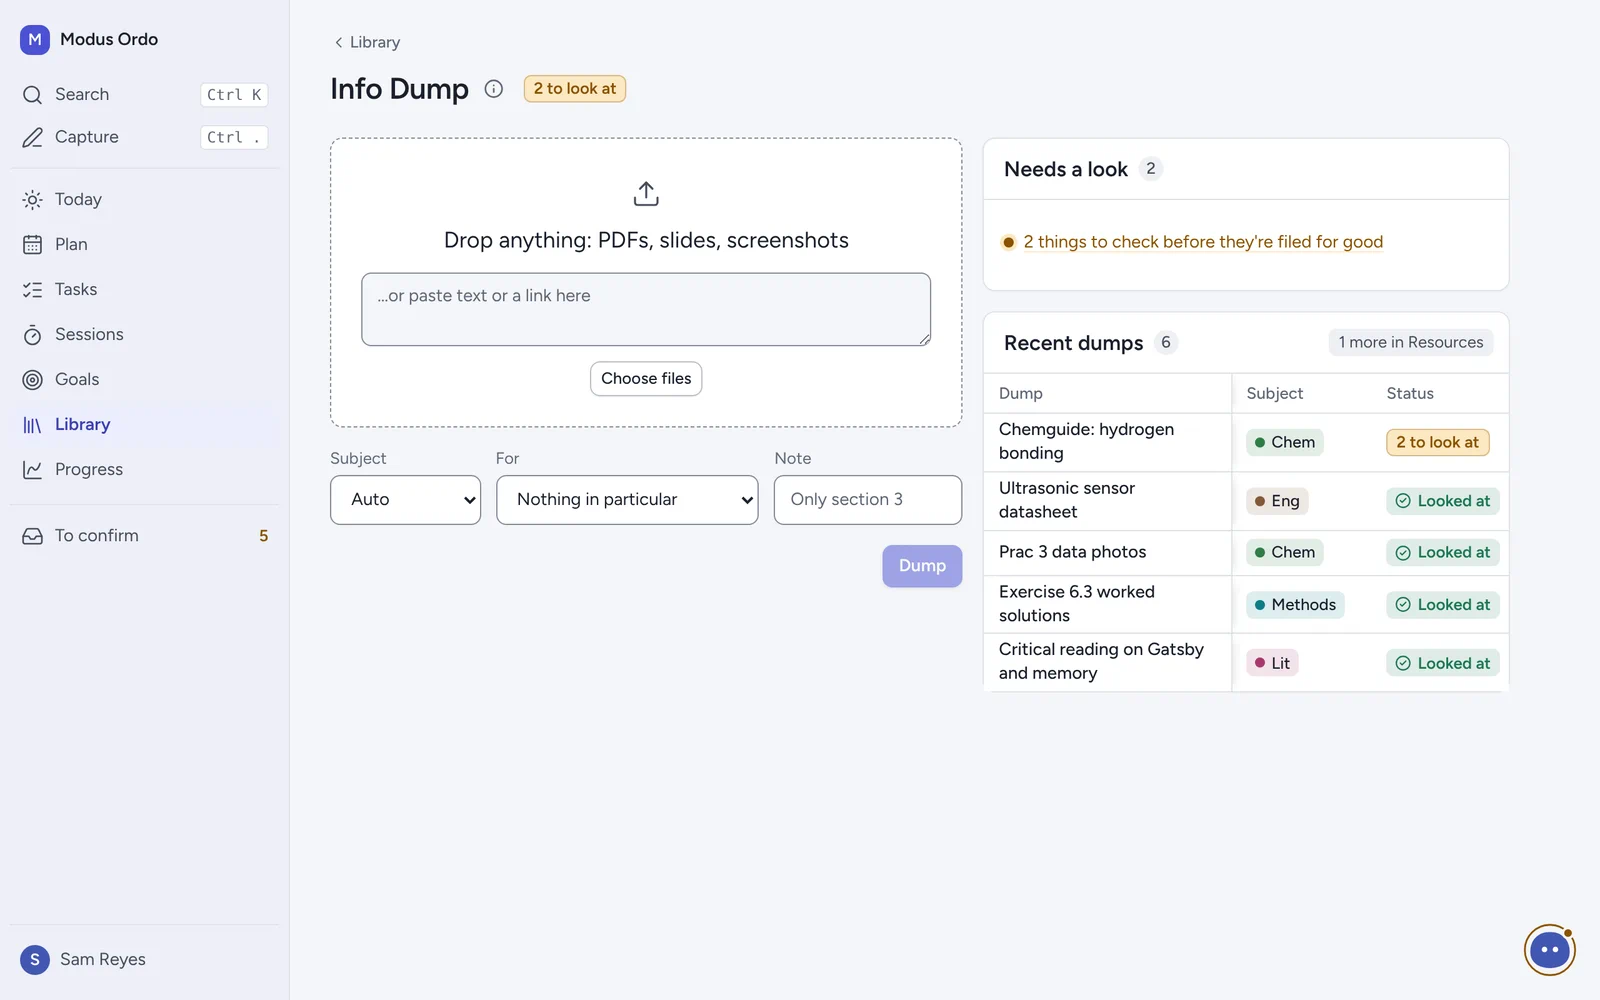Open 'Exercise 6.3 worked solutions' dump
1600x1000 pixels.
(x=1077, y=604)
